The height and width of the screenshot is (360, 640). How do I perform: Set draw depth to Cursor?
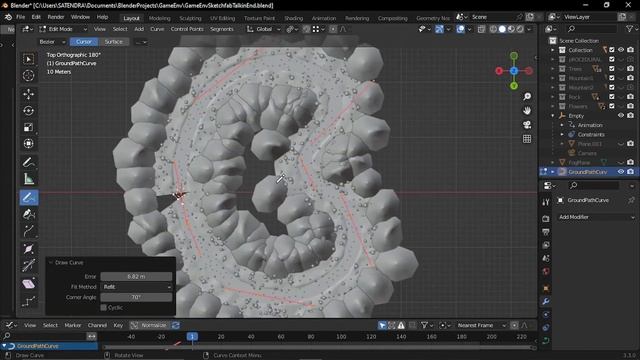coord(84,42)
